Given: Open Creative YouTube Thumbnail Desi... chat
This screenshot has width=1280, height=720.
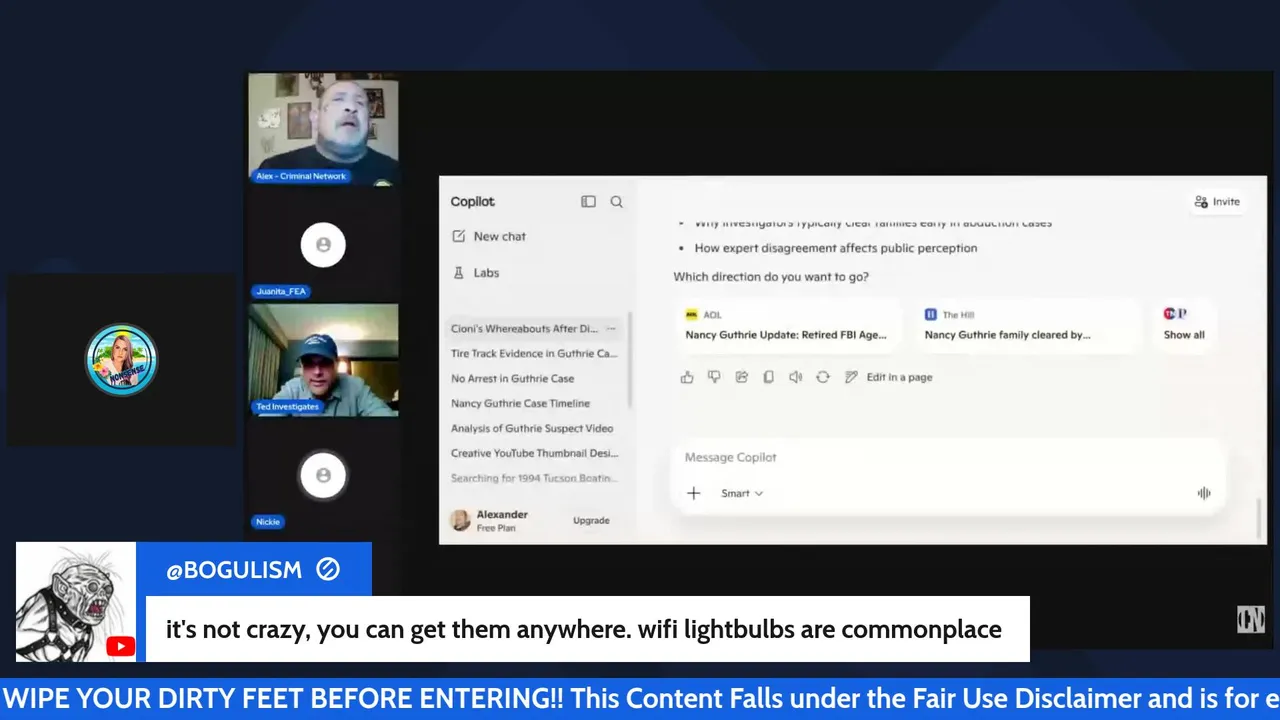Looking at the screenshot, I should tap(535, 454).
